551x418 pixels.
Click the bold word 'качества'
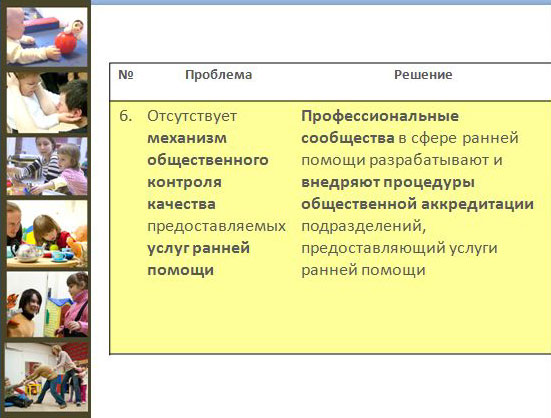coord(181,204)
